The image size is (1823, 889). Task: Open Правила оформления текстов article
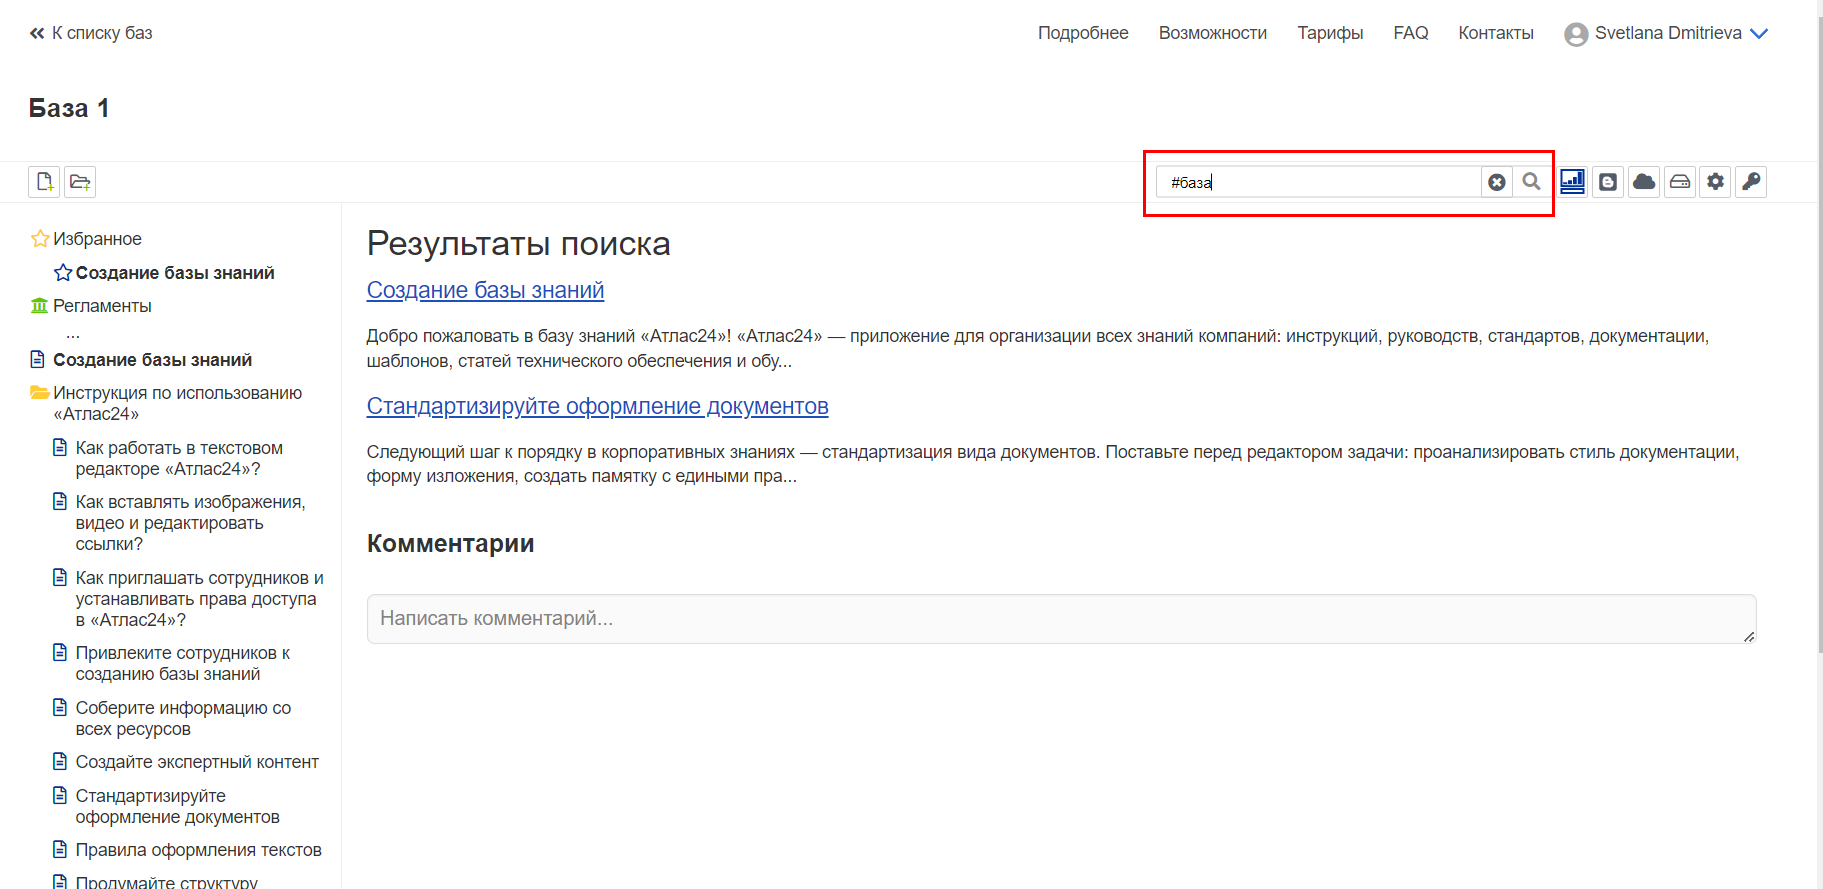tap(198, 850)
